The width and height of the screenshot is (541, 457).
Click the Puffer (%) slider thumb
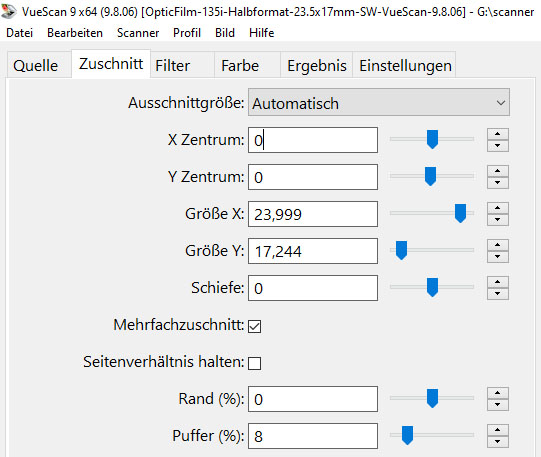(407, 435)
